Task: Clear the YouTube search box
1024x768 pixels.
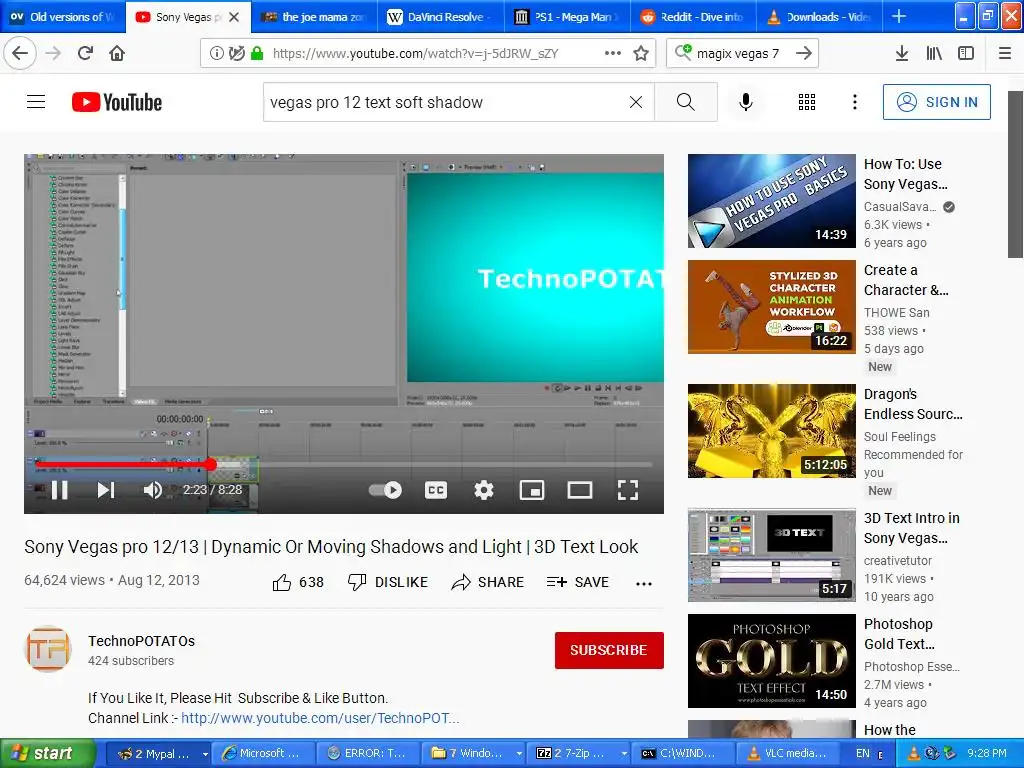Action: click(x=636, y=102)
